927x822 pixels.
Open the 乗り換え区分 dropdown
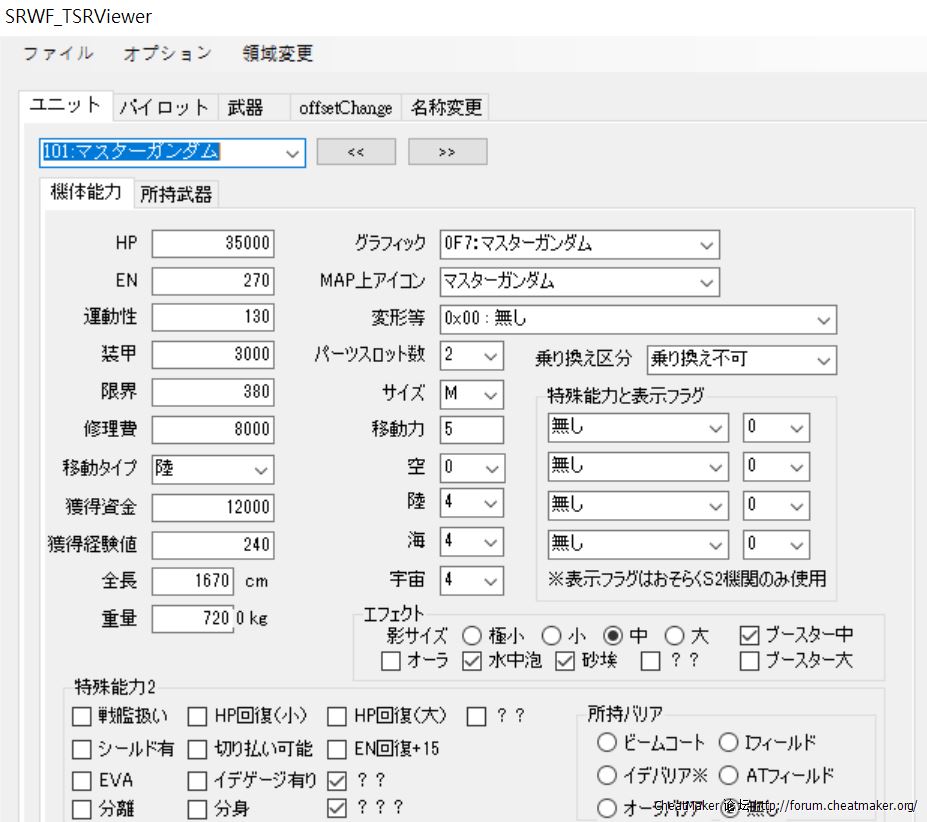pyautogui.click(x=823, y=359)
